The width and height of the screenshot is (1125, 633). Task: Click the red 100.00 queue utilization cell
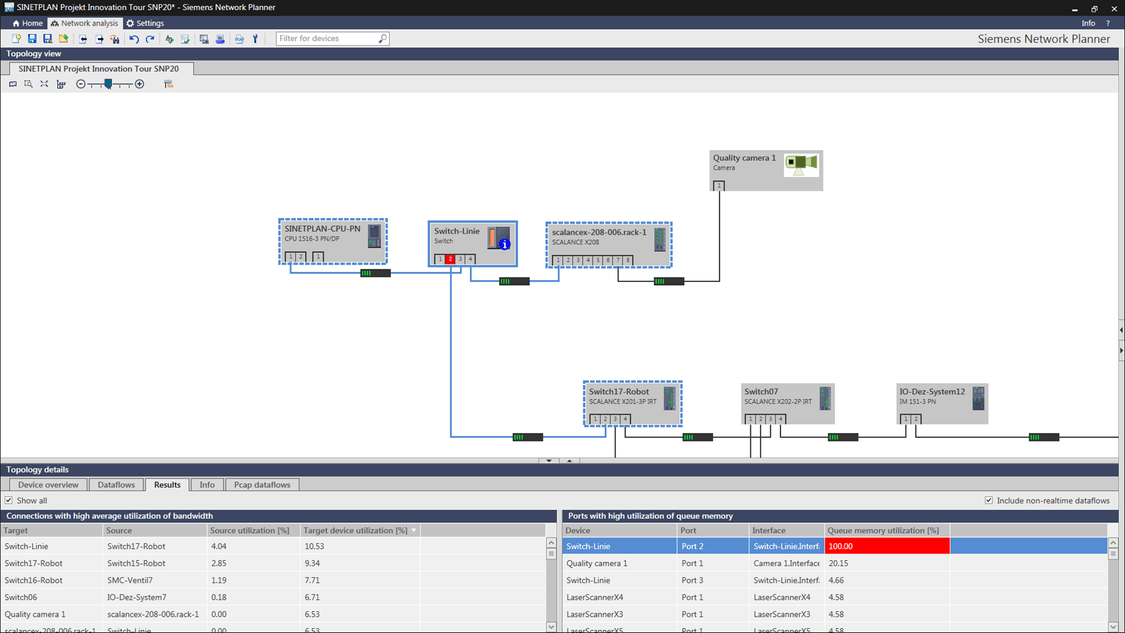[887, 546]
